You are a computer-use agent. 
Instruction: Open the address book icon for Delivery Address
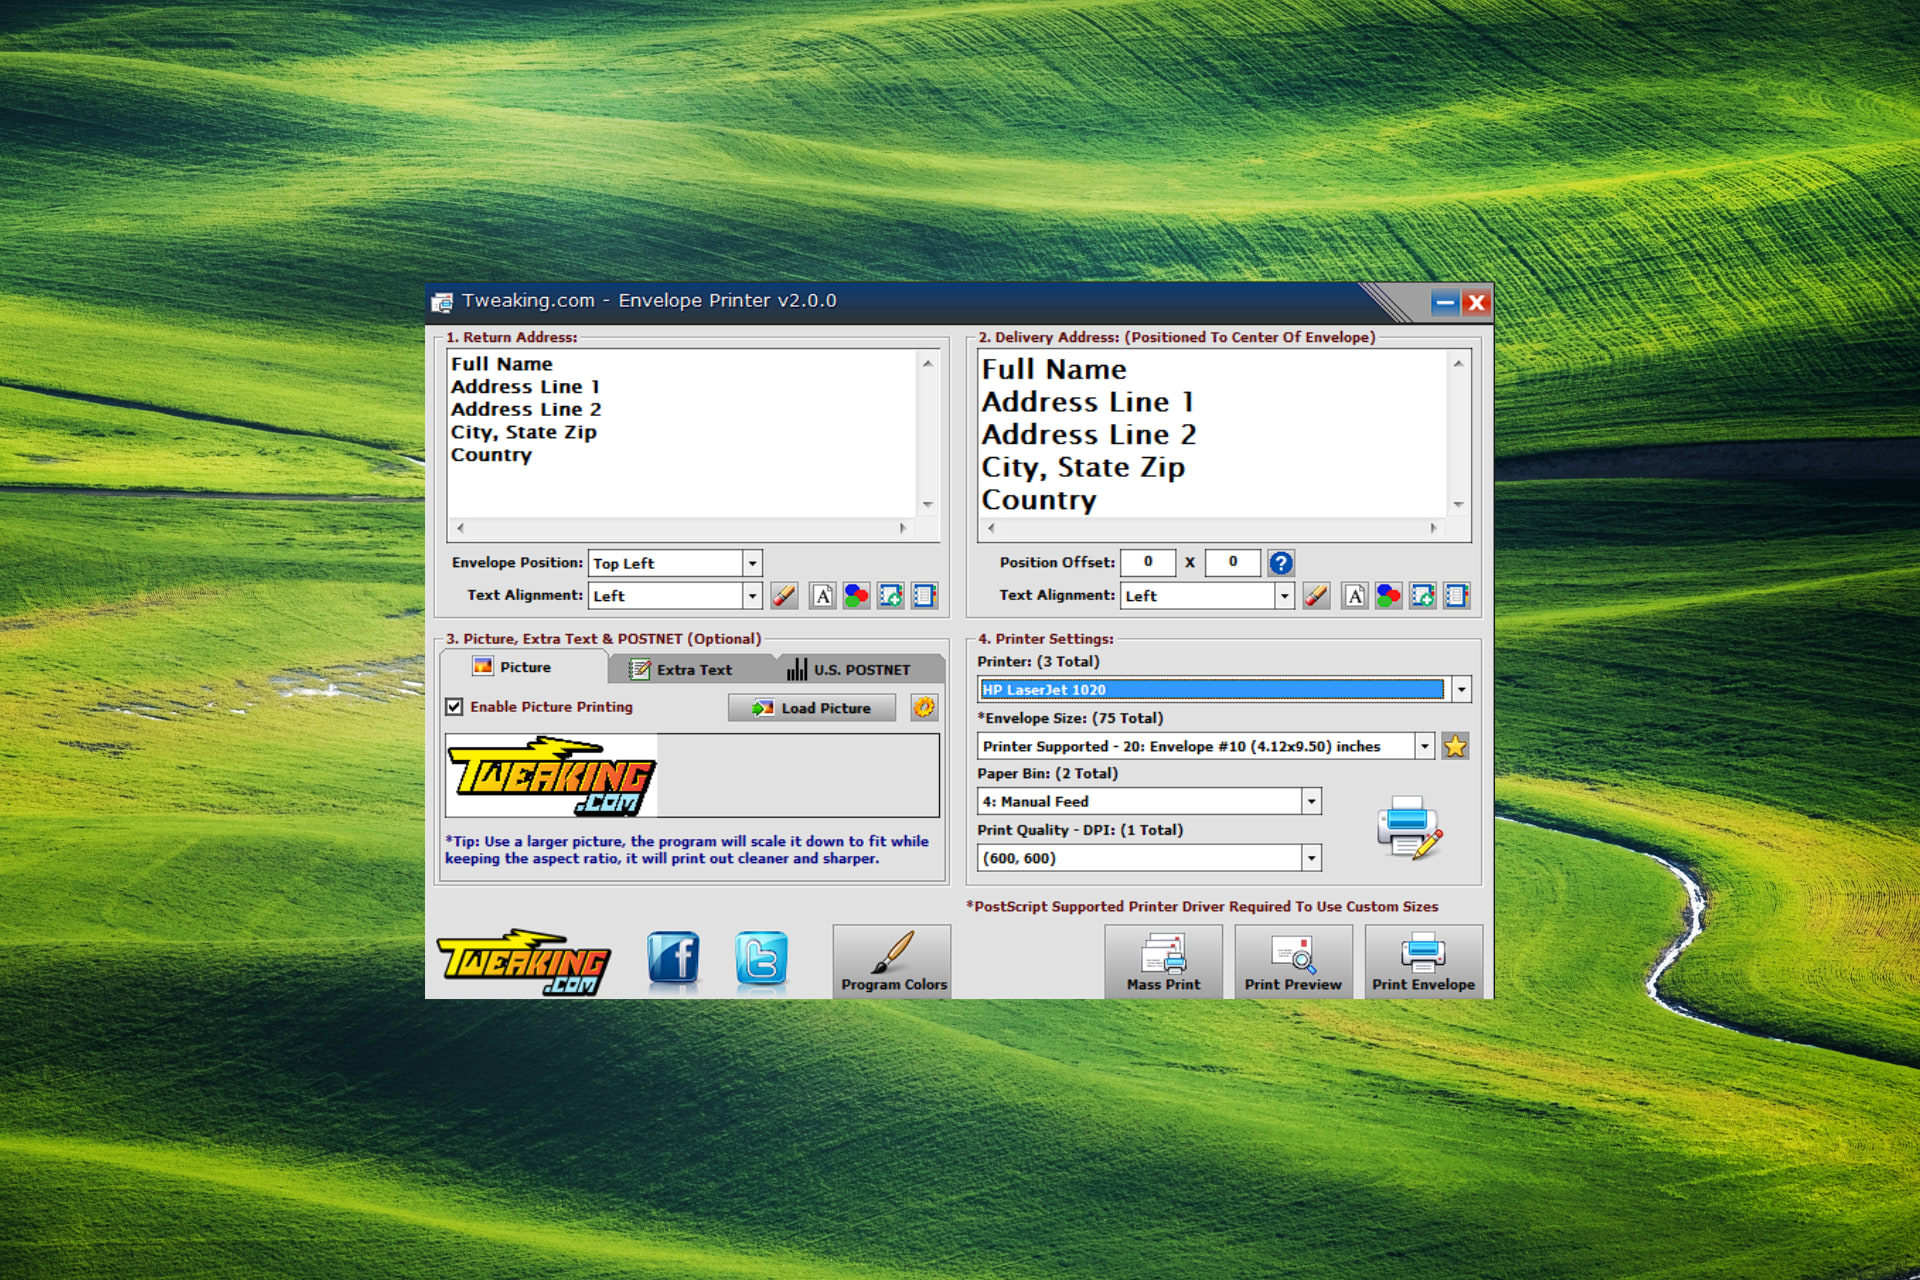[1457, 596]
